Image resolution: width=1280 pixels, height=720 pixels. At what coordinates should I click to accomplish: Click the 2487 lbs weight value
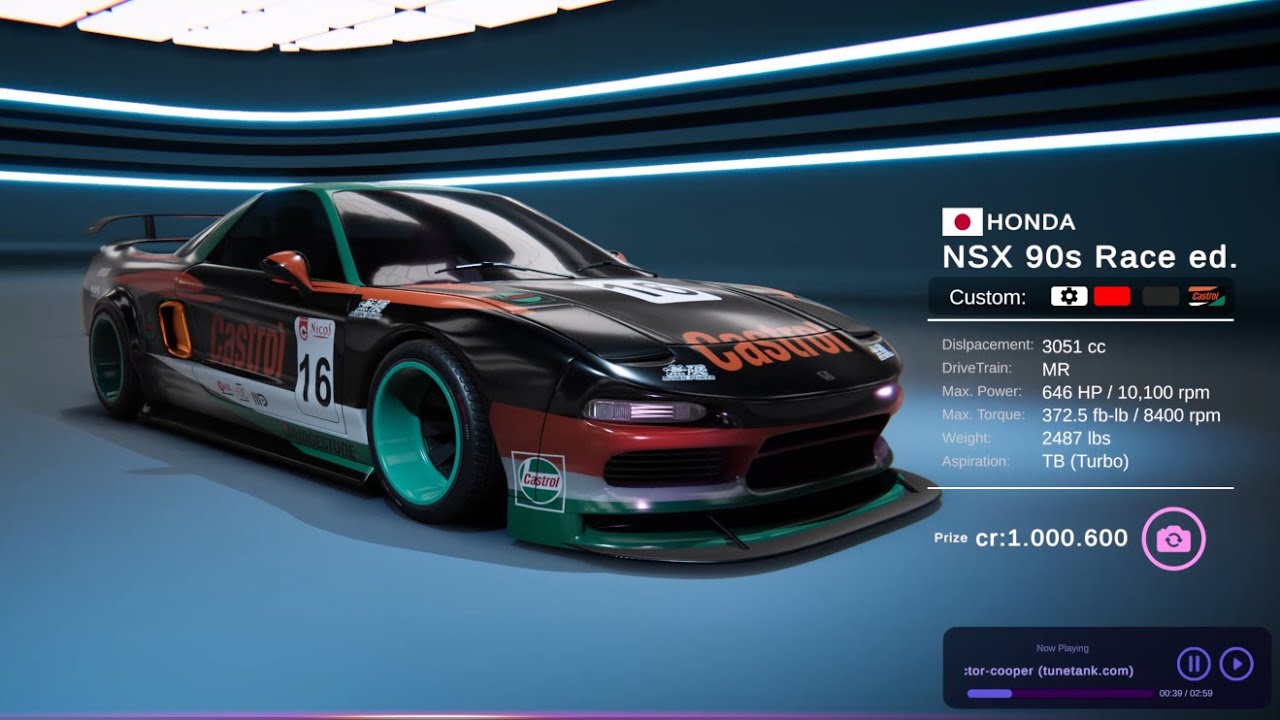point(1076,439)
